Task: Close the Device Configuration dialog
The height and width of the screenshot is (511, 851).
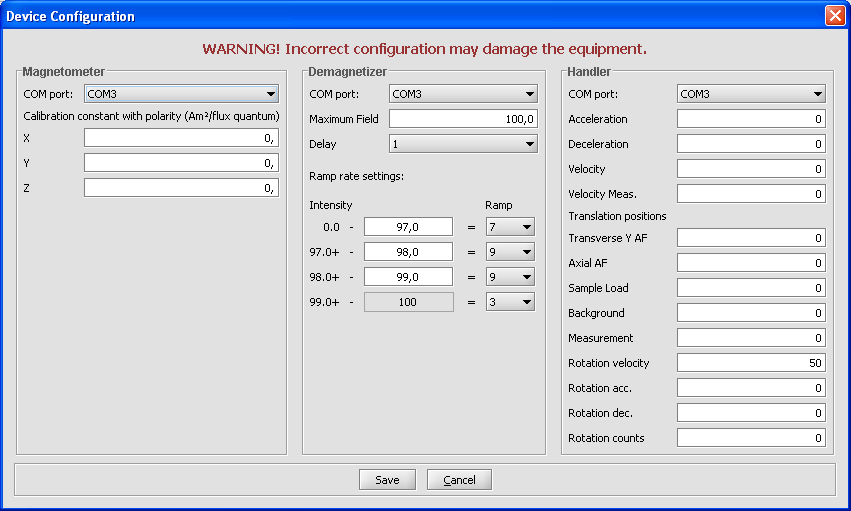Action: pyautogui.click(x=835, y=15)
